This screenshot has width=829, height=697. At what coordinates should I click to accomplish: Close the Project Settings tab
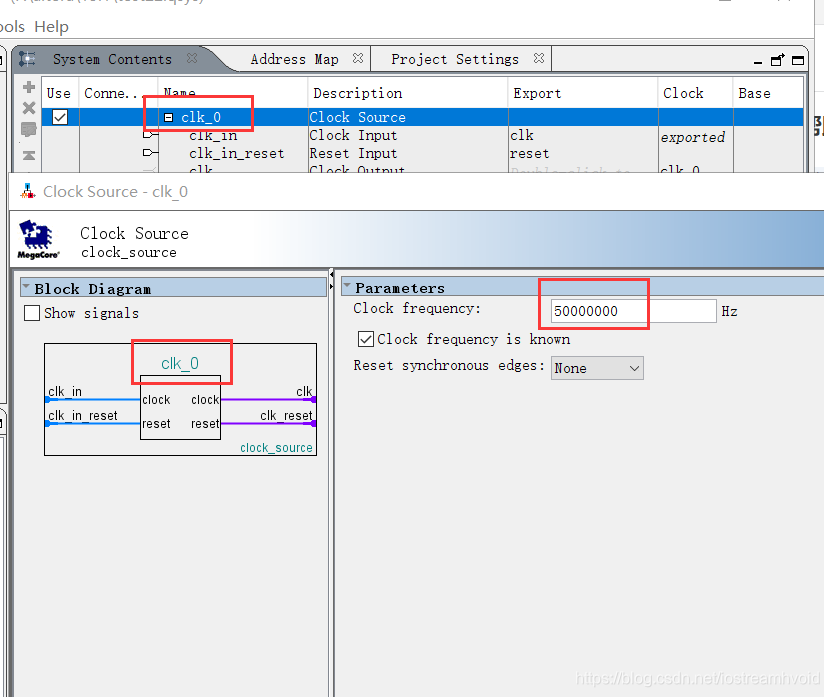click(x=539, y=58)
